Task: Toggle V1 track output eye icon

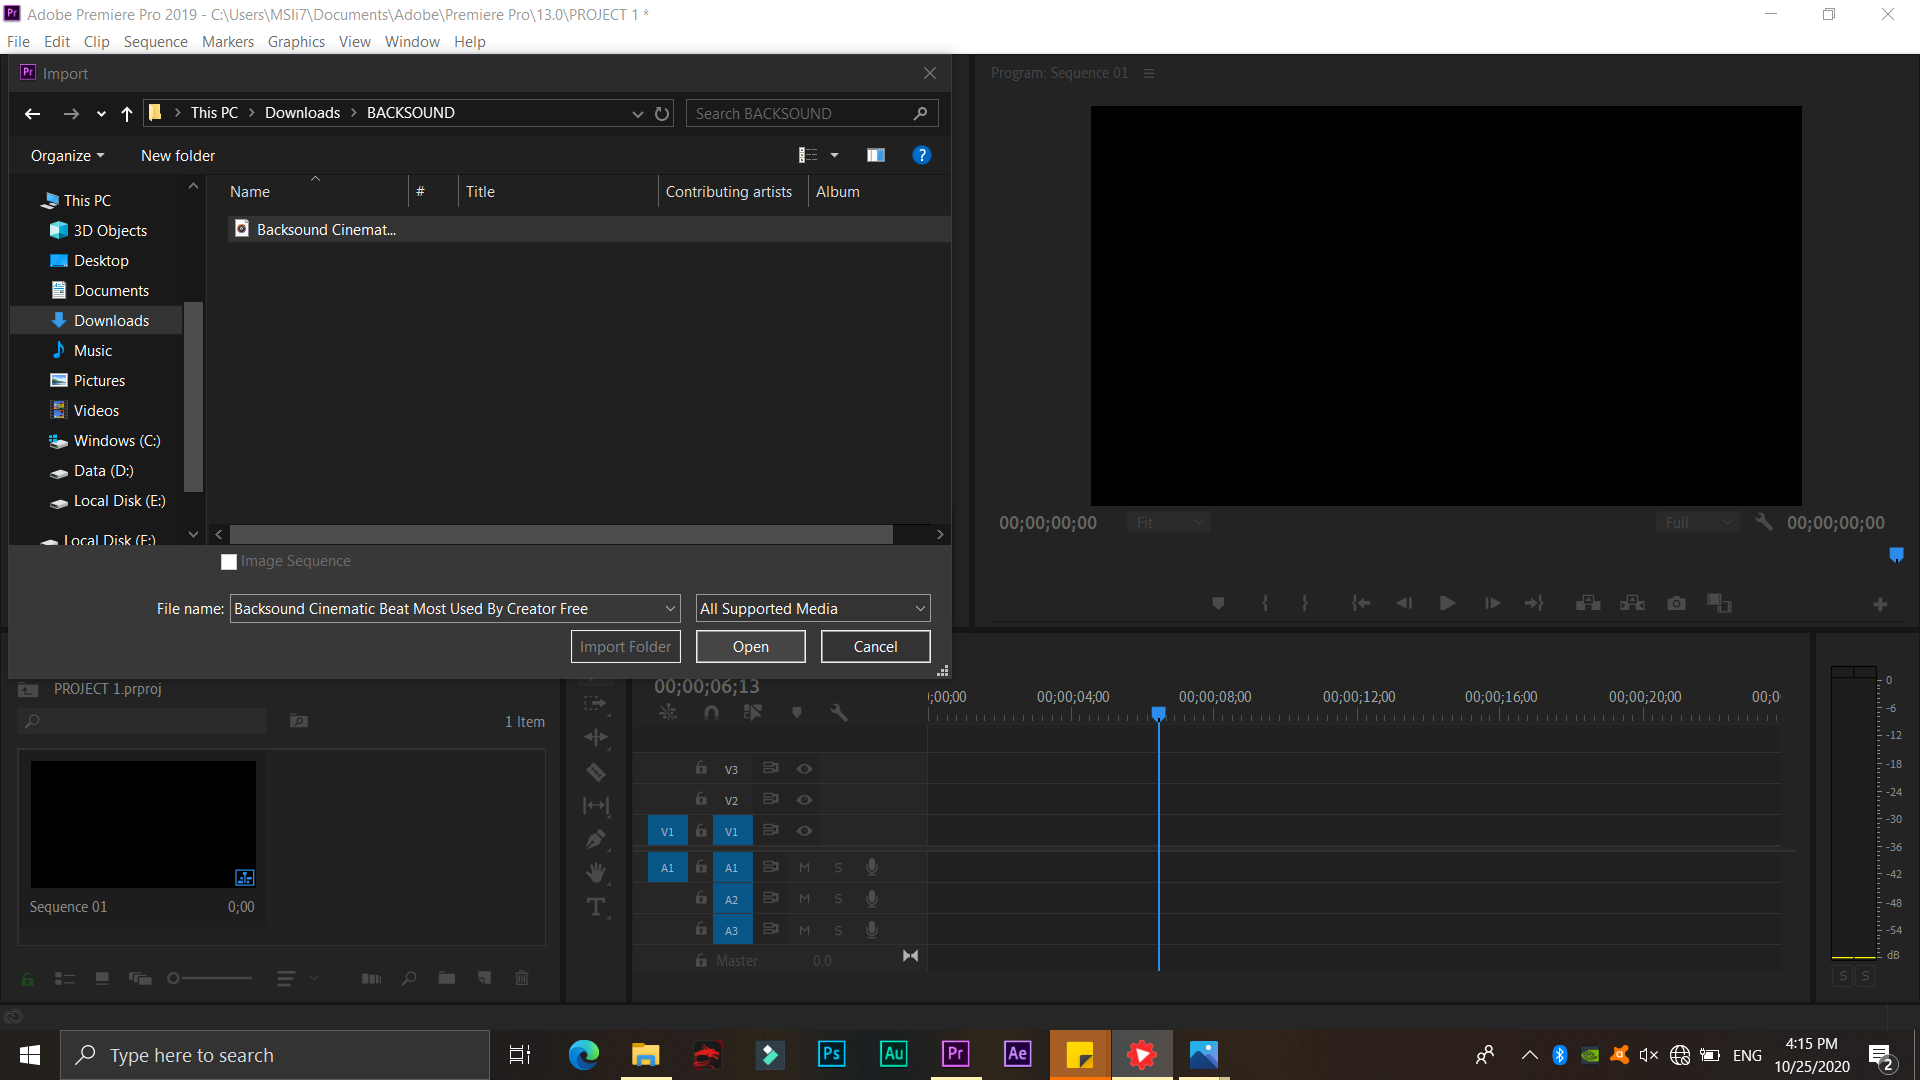Action: tap(804, 831)
